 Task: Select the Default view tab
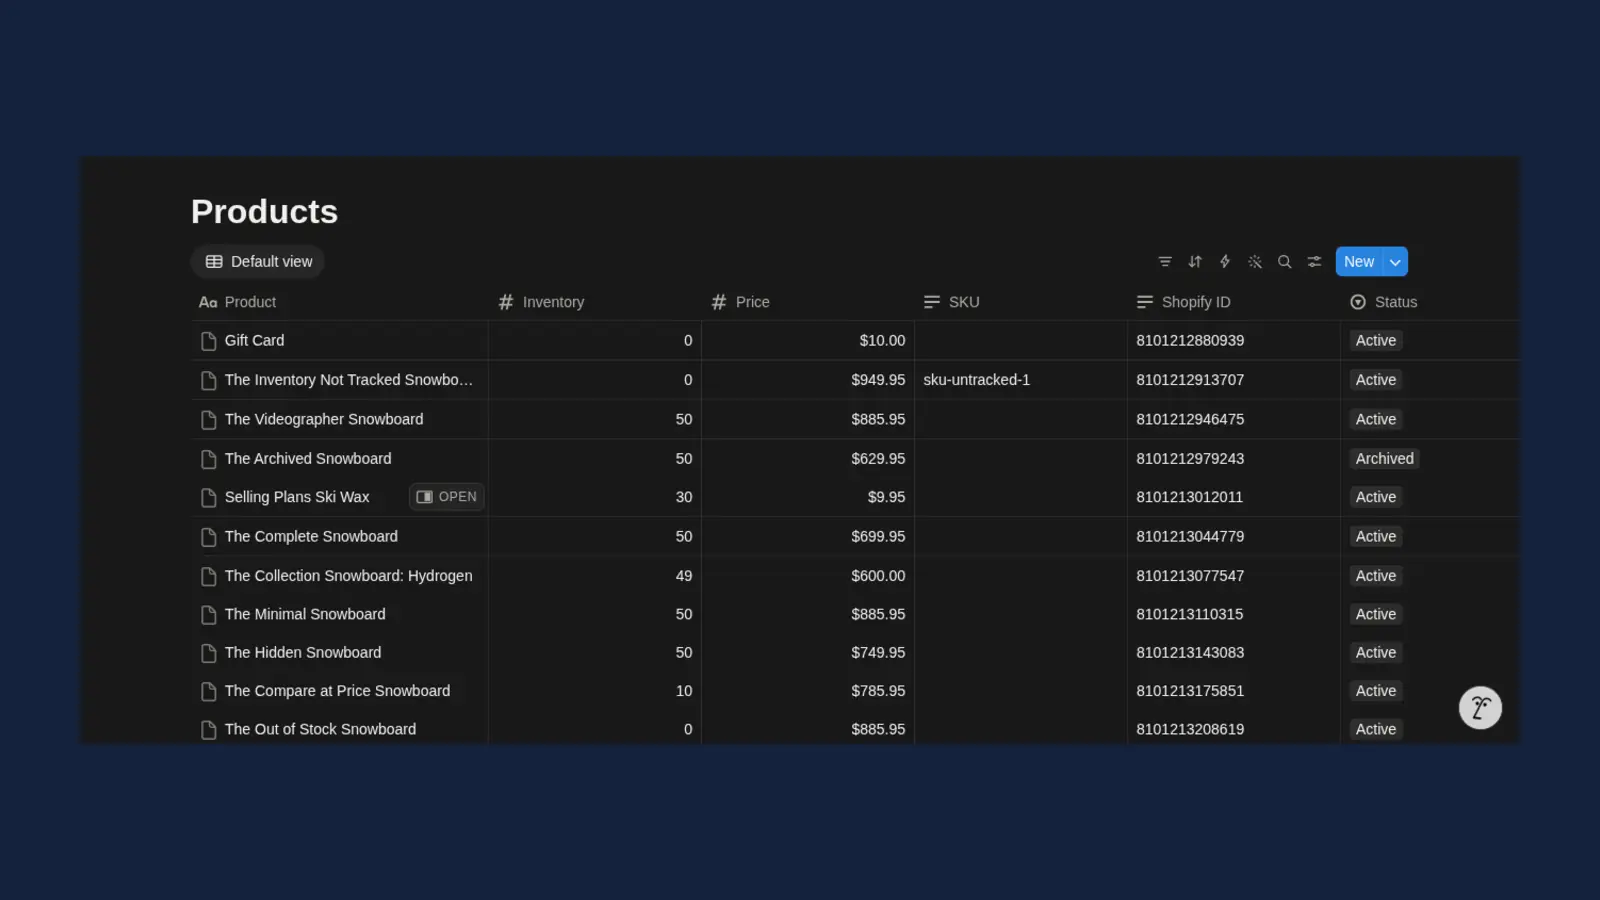tap(258, 262)
